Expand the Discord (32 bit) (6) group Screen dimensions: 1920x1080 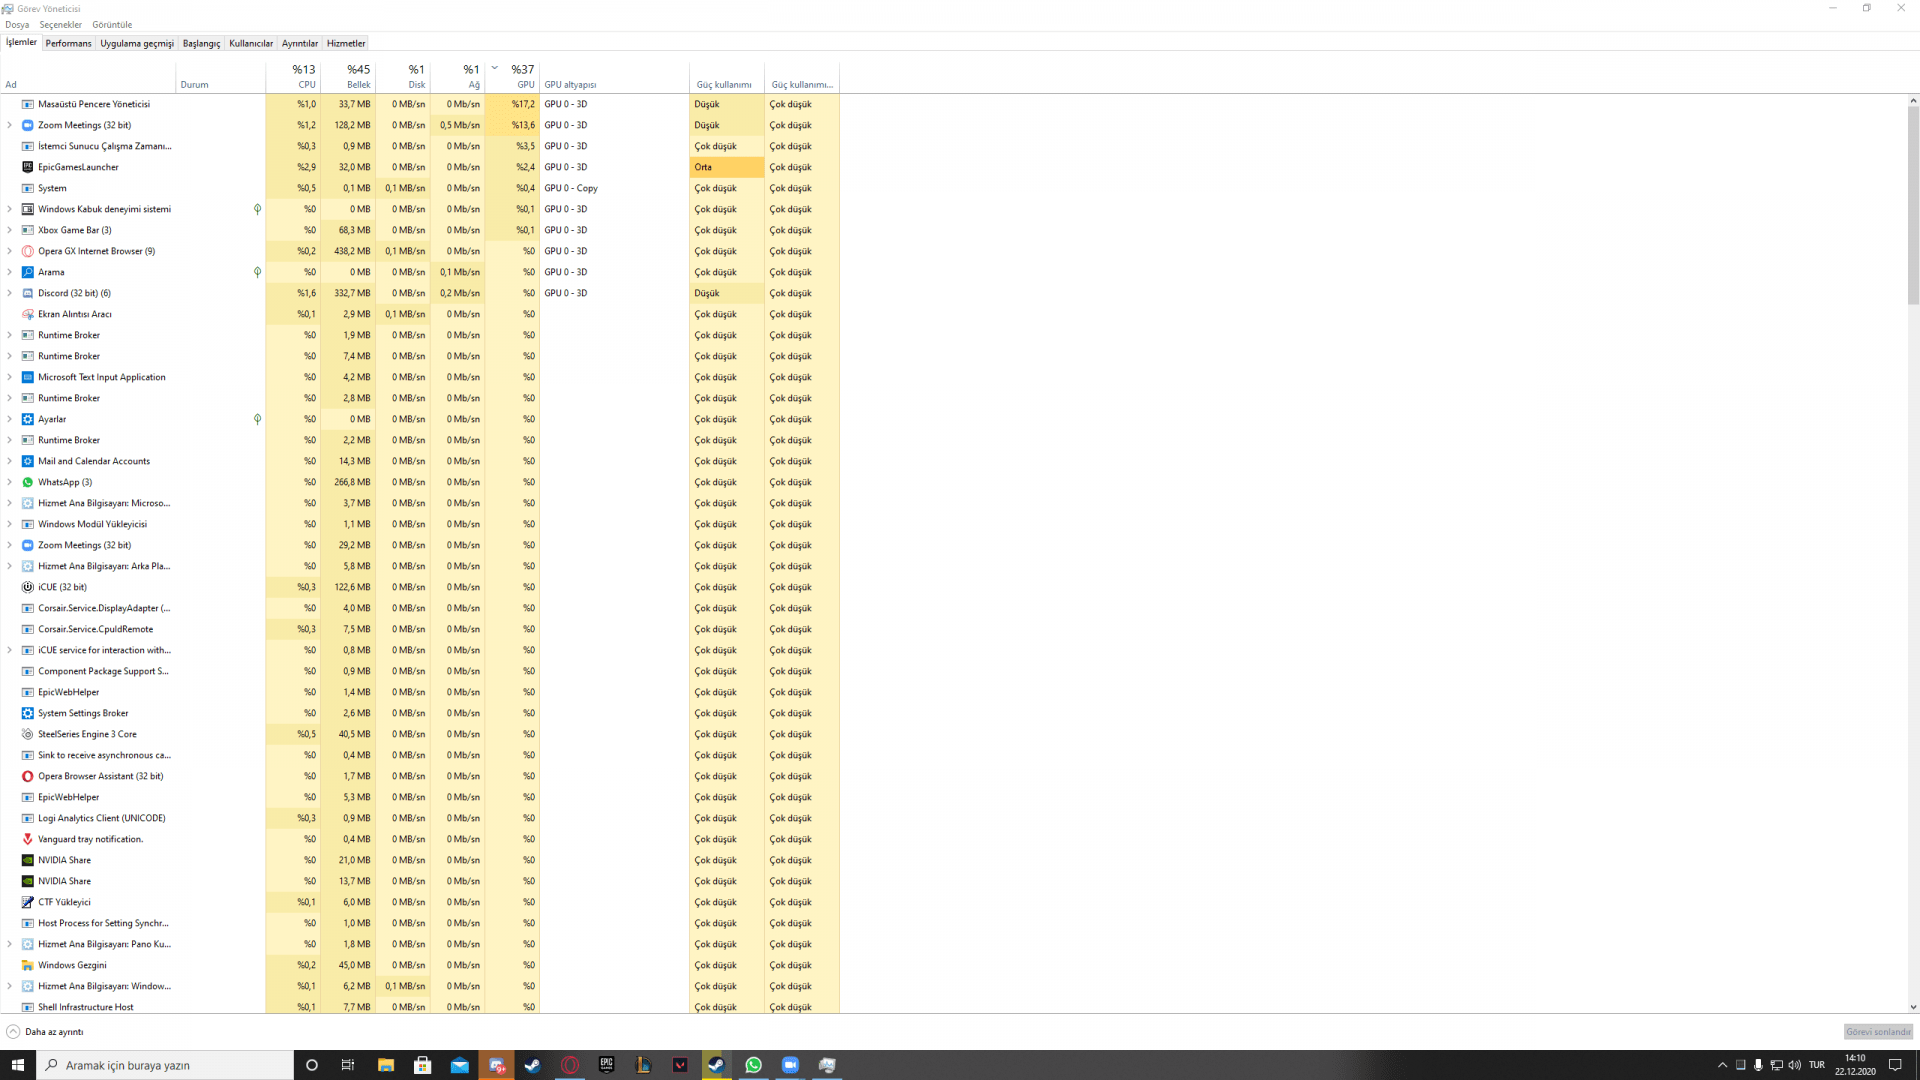[x=10, y=293]
